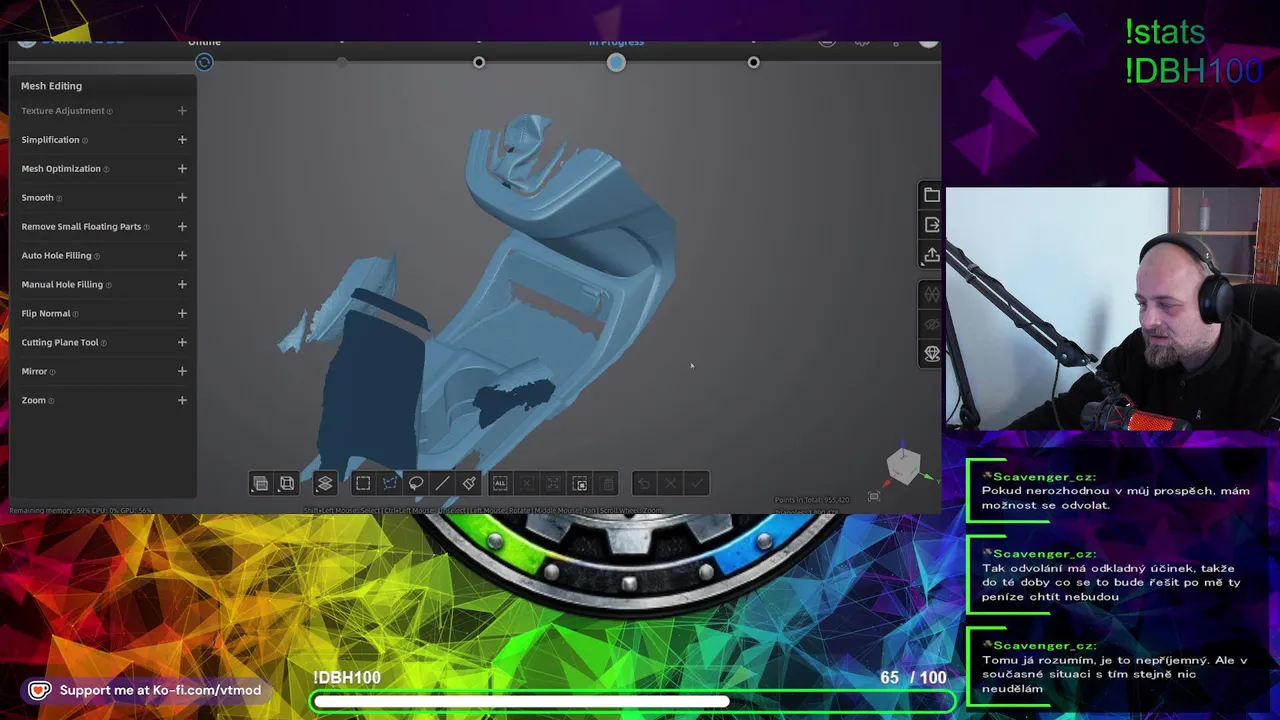Screen dimensions: 1280x720
Task: Click the invert selection icon
Action: point(553,484)
